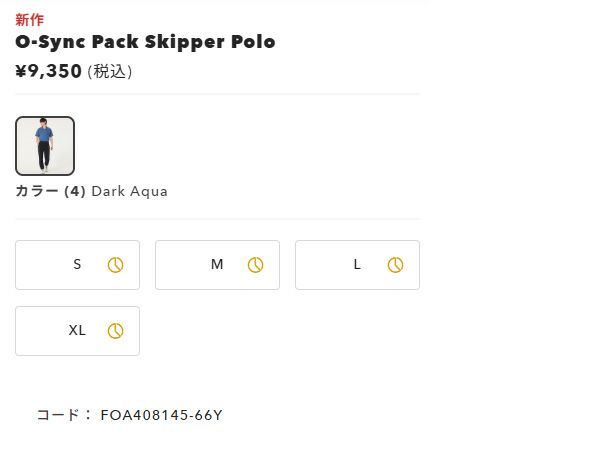Click the divider line above the size options
600x450 pixels.
pos(217,219)
